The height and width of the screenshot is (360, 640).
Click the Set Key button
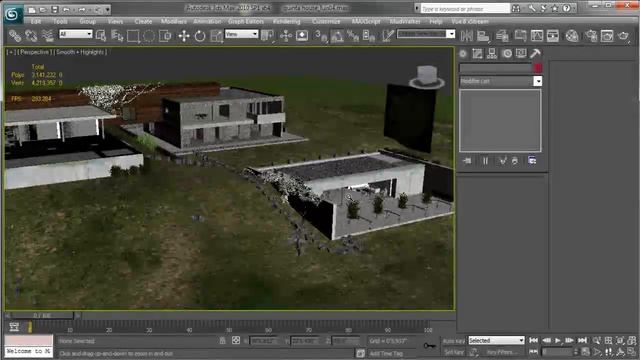click(453, 352)
